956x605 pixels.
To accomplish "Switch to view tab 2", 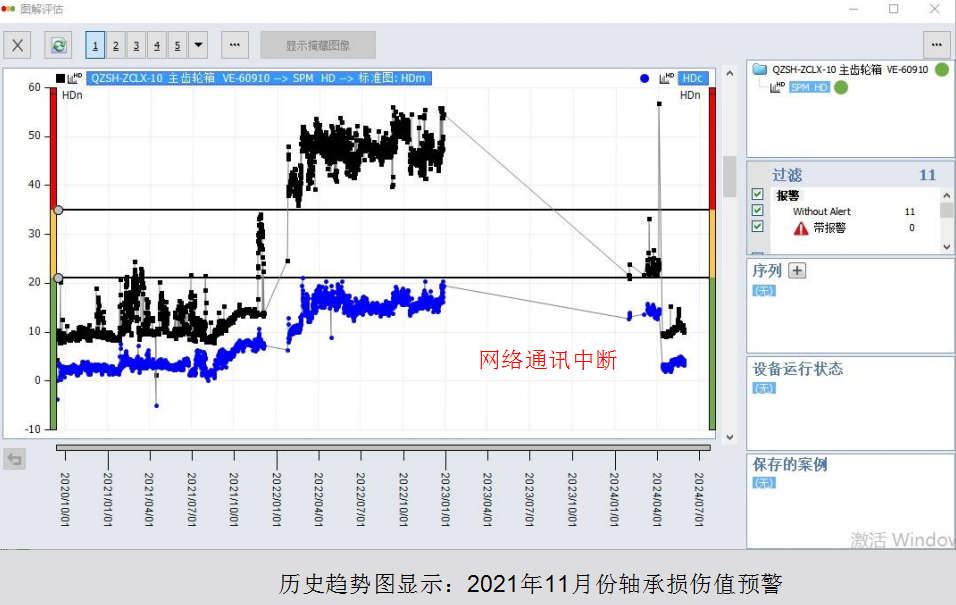I will pyautogui.click(x=116, y=45).
